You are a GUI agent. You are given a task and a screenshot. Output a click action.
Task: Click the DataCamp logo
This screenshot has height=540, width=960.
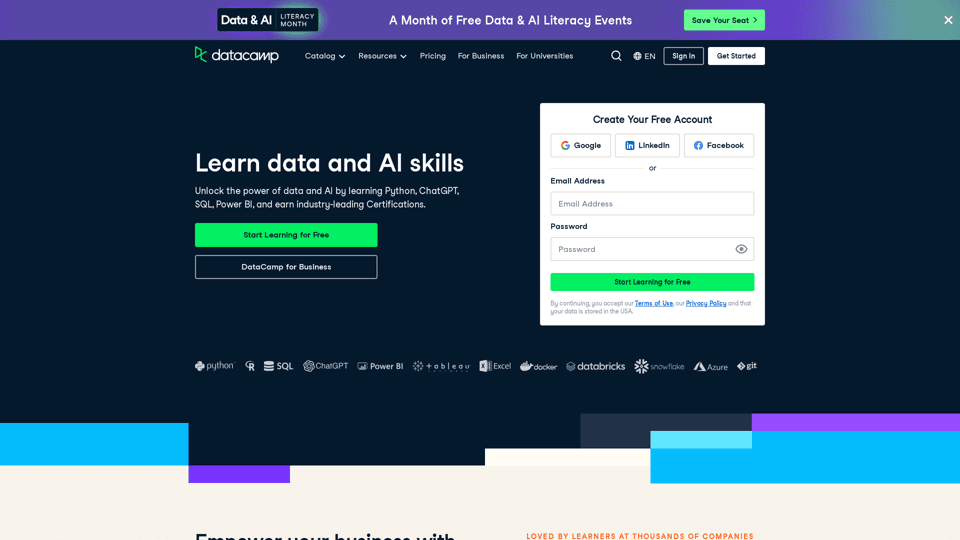point(236,55)
